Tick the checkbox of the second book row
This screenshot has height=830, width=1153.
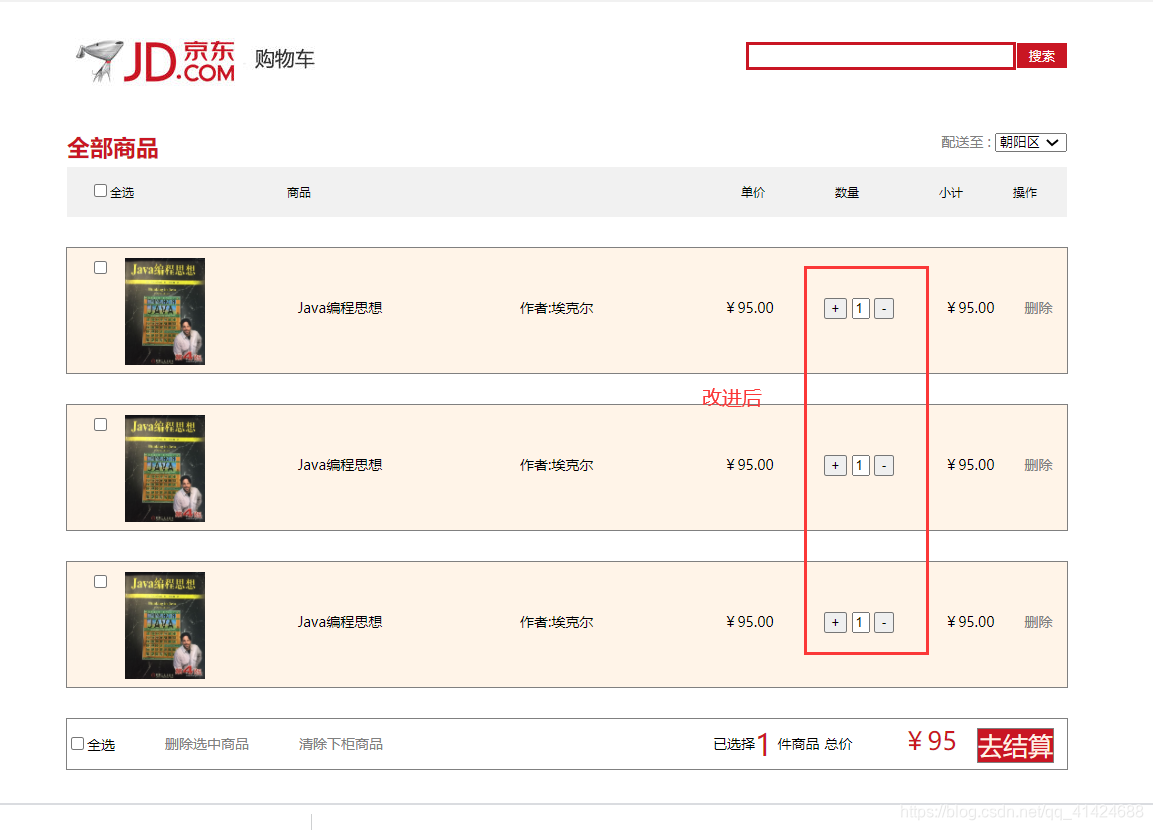pos(101,425)
